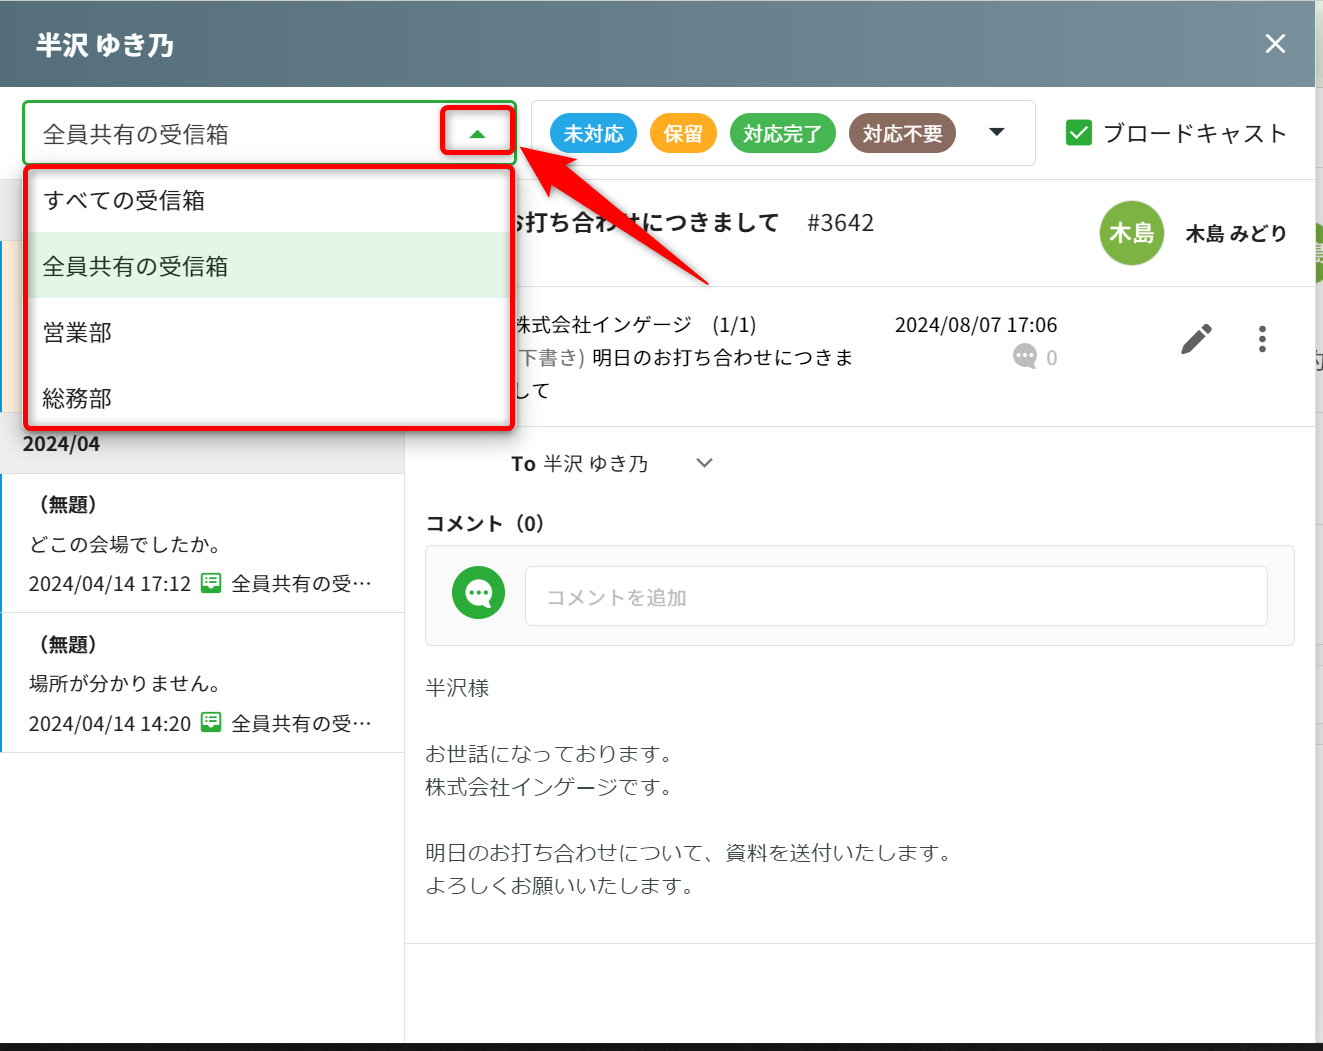Image resolution: width=1323 pixels, height=1051 pixels.
Task: Uncheck the ブロードキャスト checkbox
Action: (1079, 133)
